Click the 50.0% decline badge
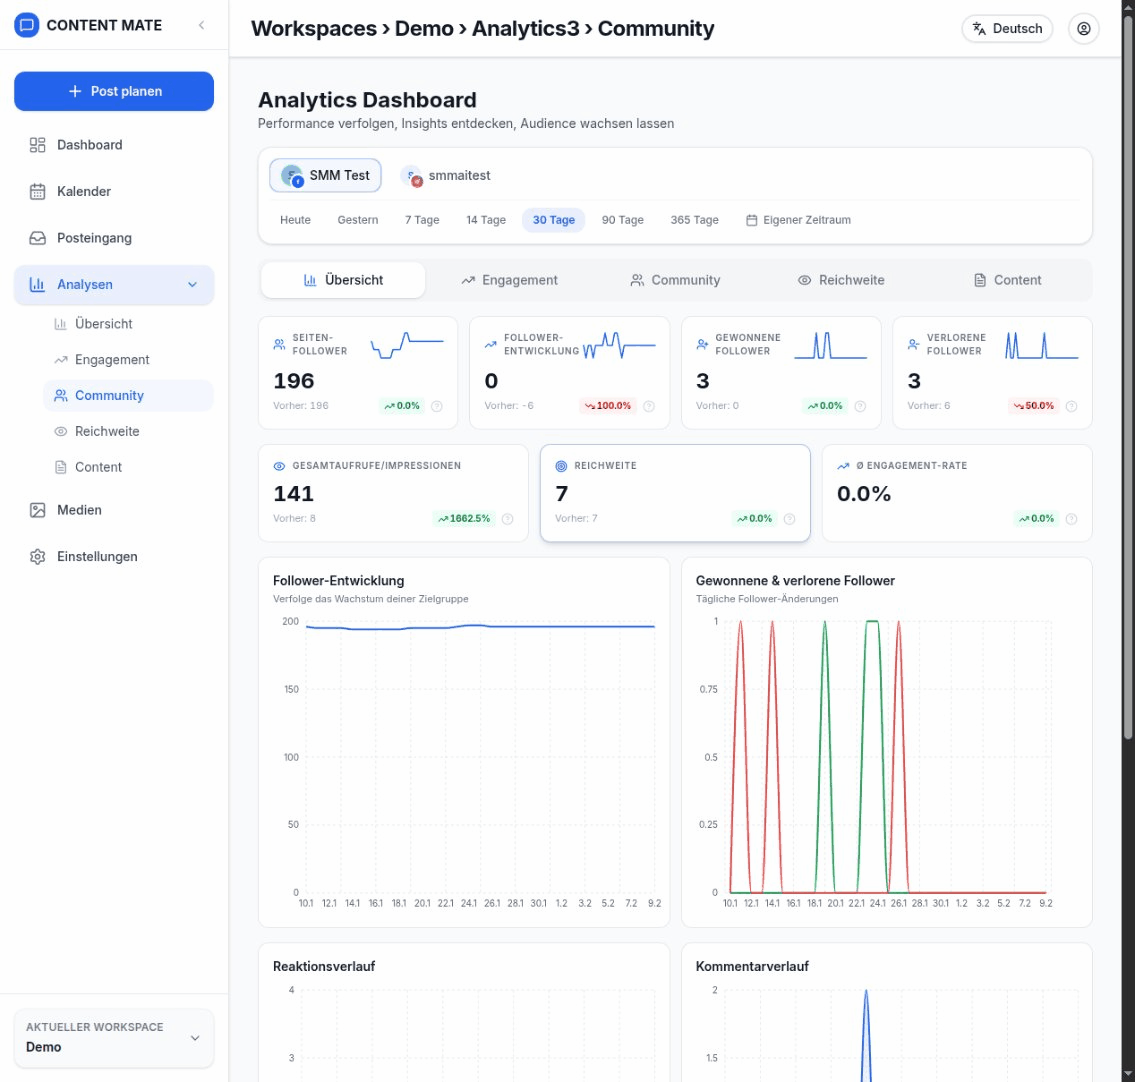Viewport: 1135px width, 1082px height. coord(1034,406)
